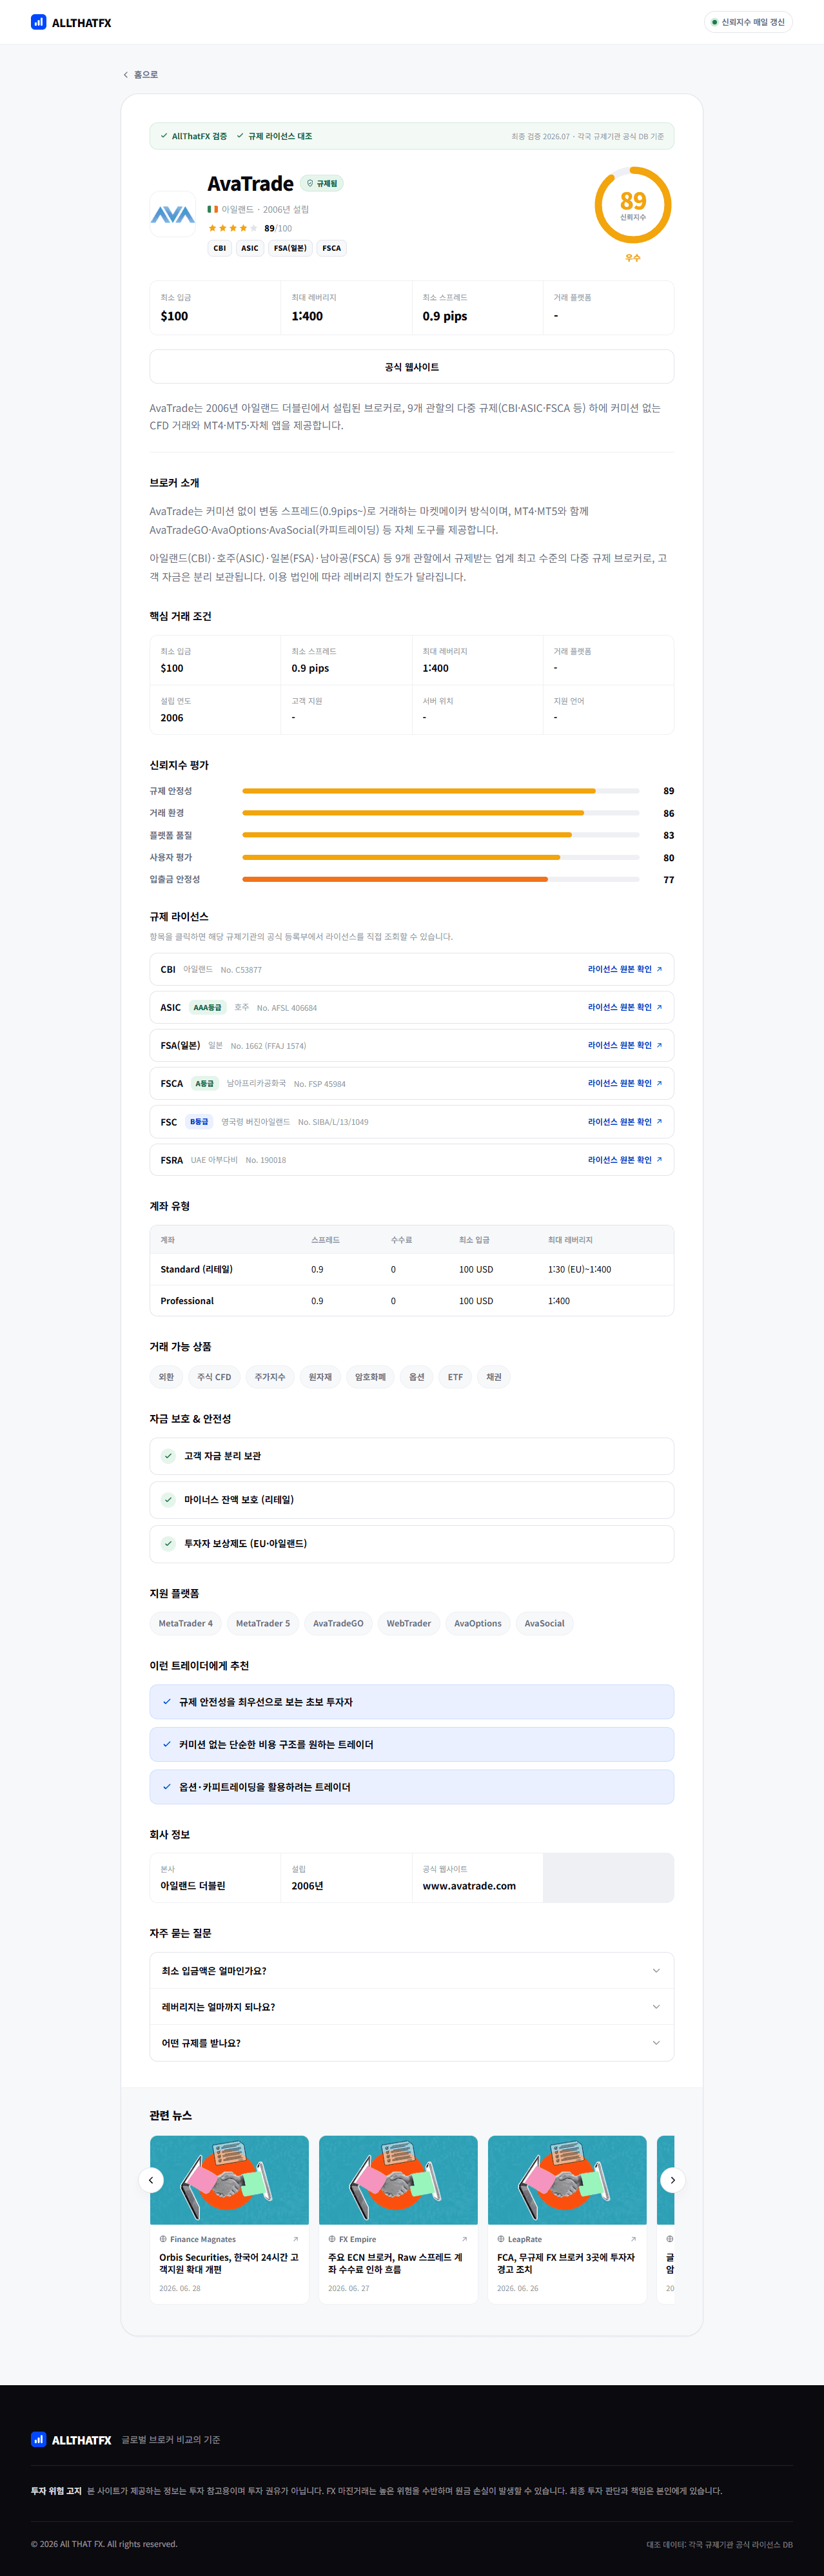
Task: Open 라이선스 원본 확인 for FSC
Action: point(625,1122)
